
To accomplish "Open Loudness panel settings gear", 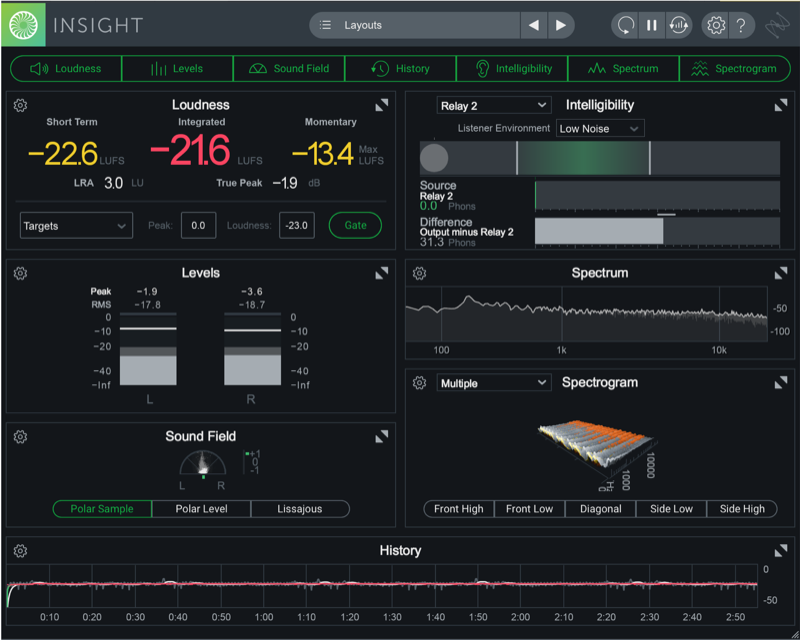I will pos(20,105).
